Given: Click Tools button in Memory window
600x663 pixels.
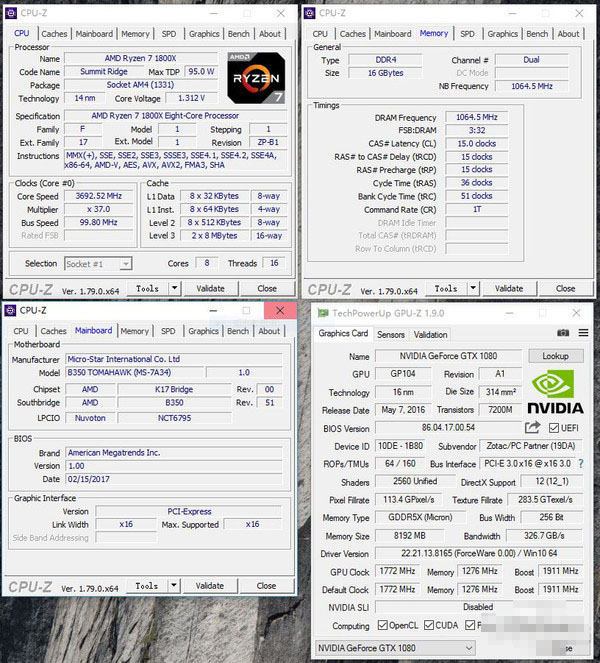Looking at the screenshot, I should click(446, 288).
